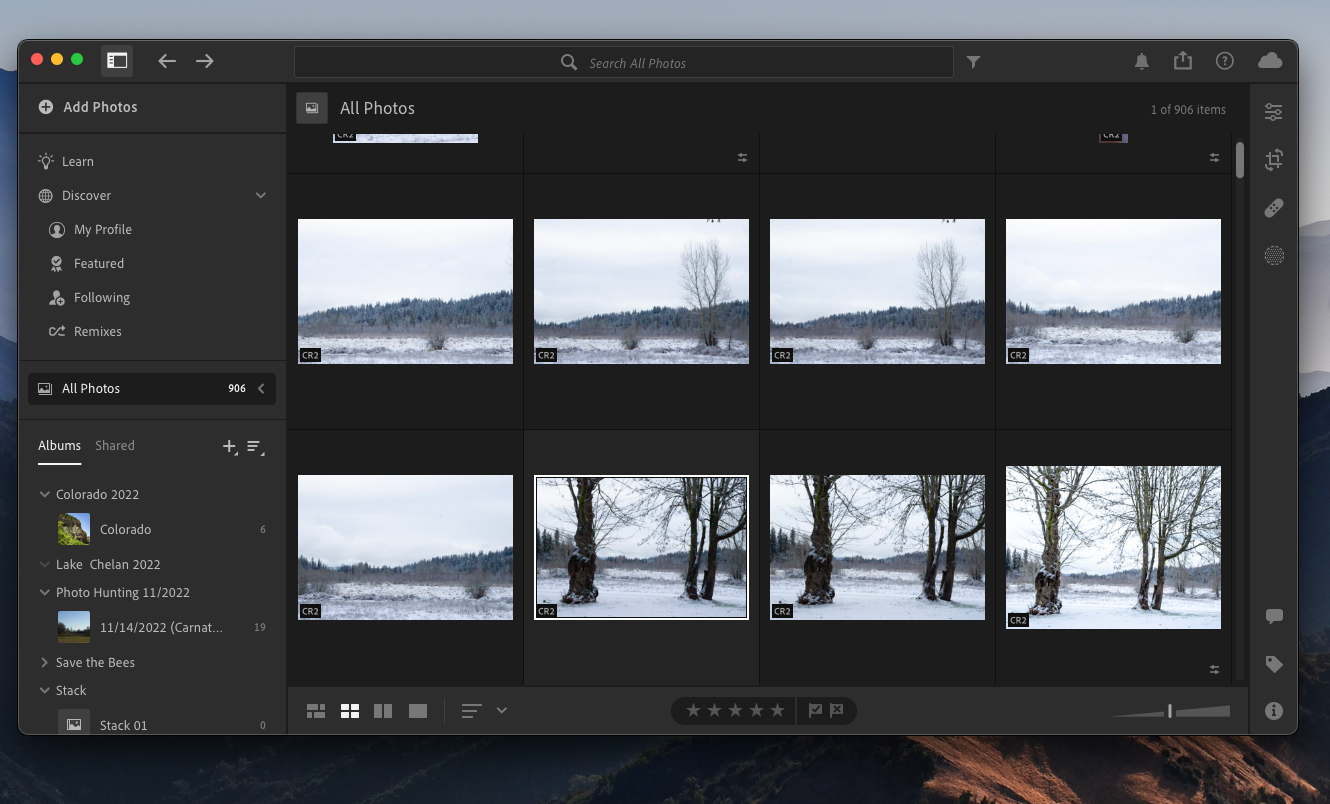Viewport: 1330px width, 804px height.
Task: Collapse the left sidebar panel
Action: 117,60
